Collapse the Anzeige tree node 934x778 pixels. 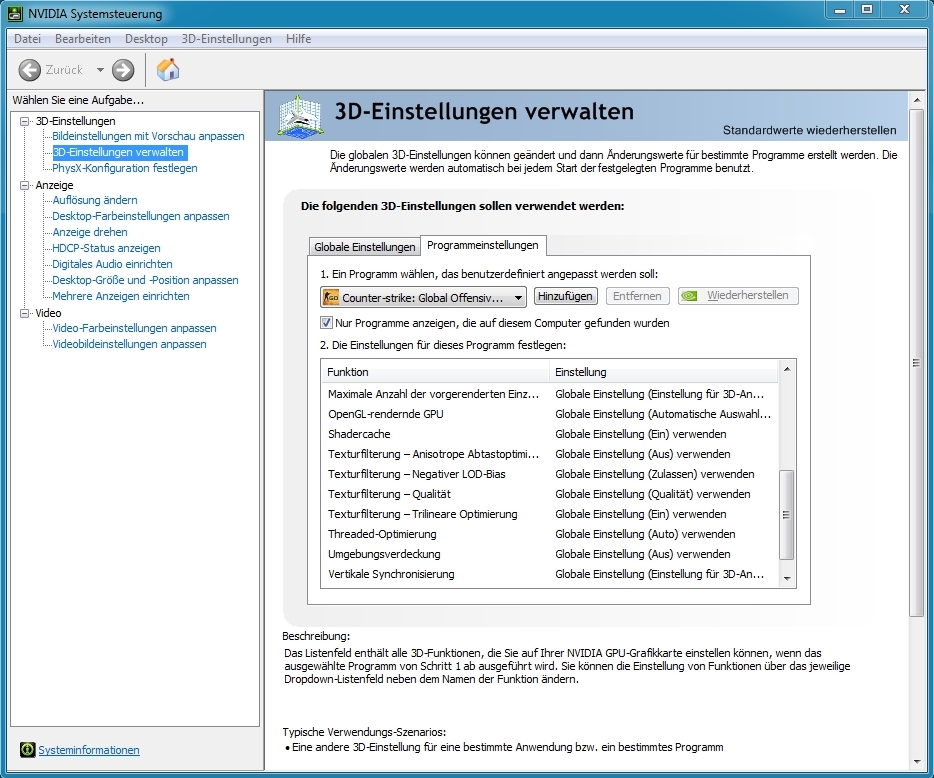pos(24,185)
